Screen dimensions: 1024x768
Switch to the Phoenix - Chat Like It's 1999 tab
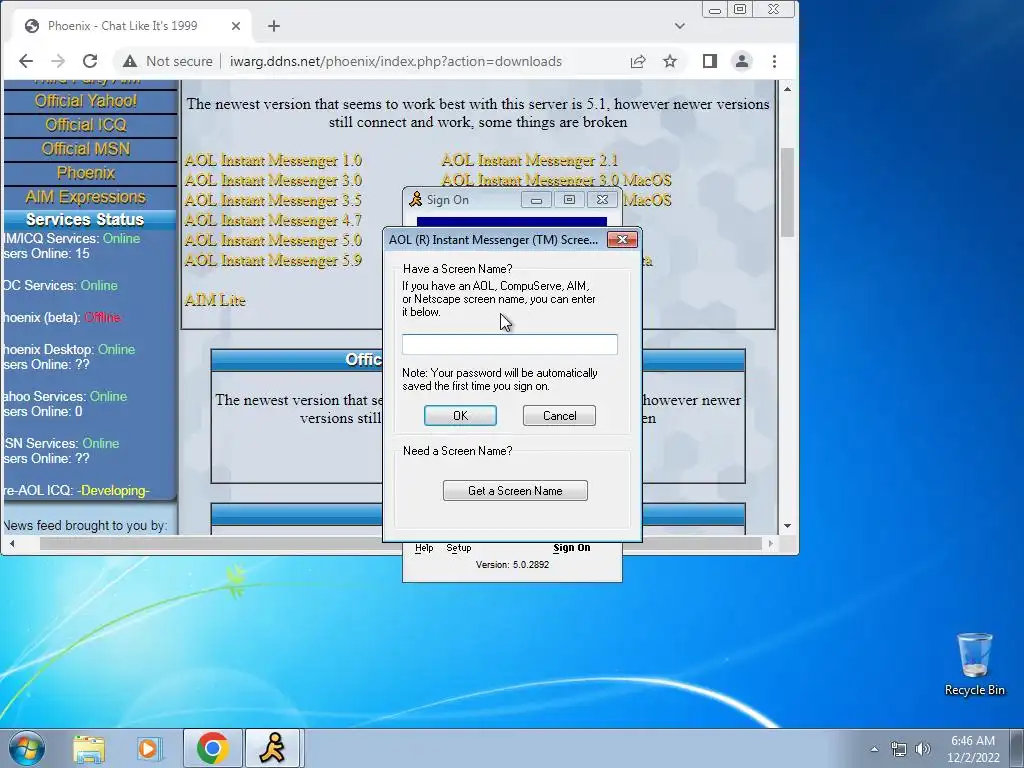point(122,26)
